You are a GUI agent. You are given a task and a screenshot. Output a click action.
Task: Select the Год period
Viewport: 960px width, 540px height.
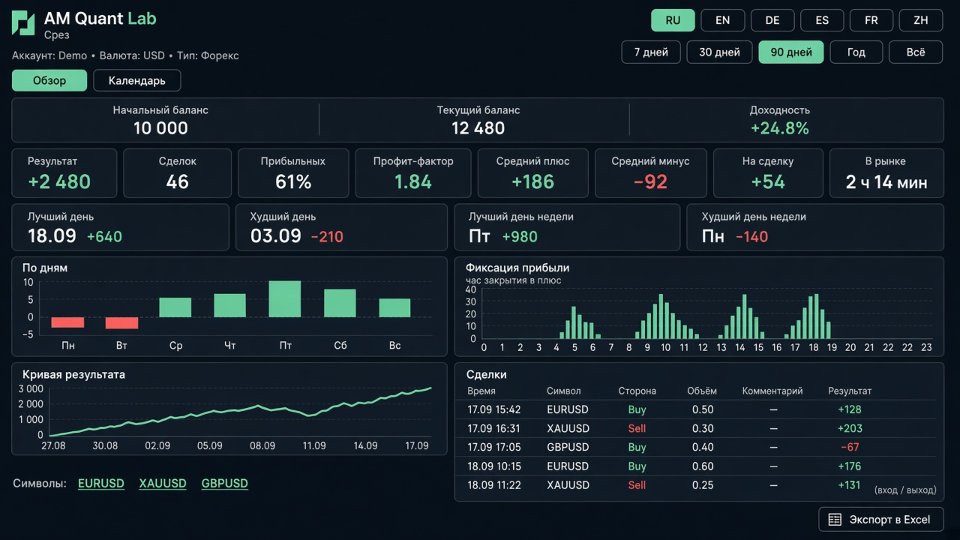coord(856,52)
